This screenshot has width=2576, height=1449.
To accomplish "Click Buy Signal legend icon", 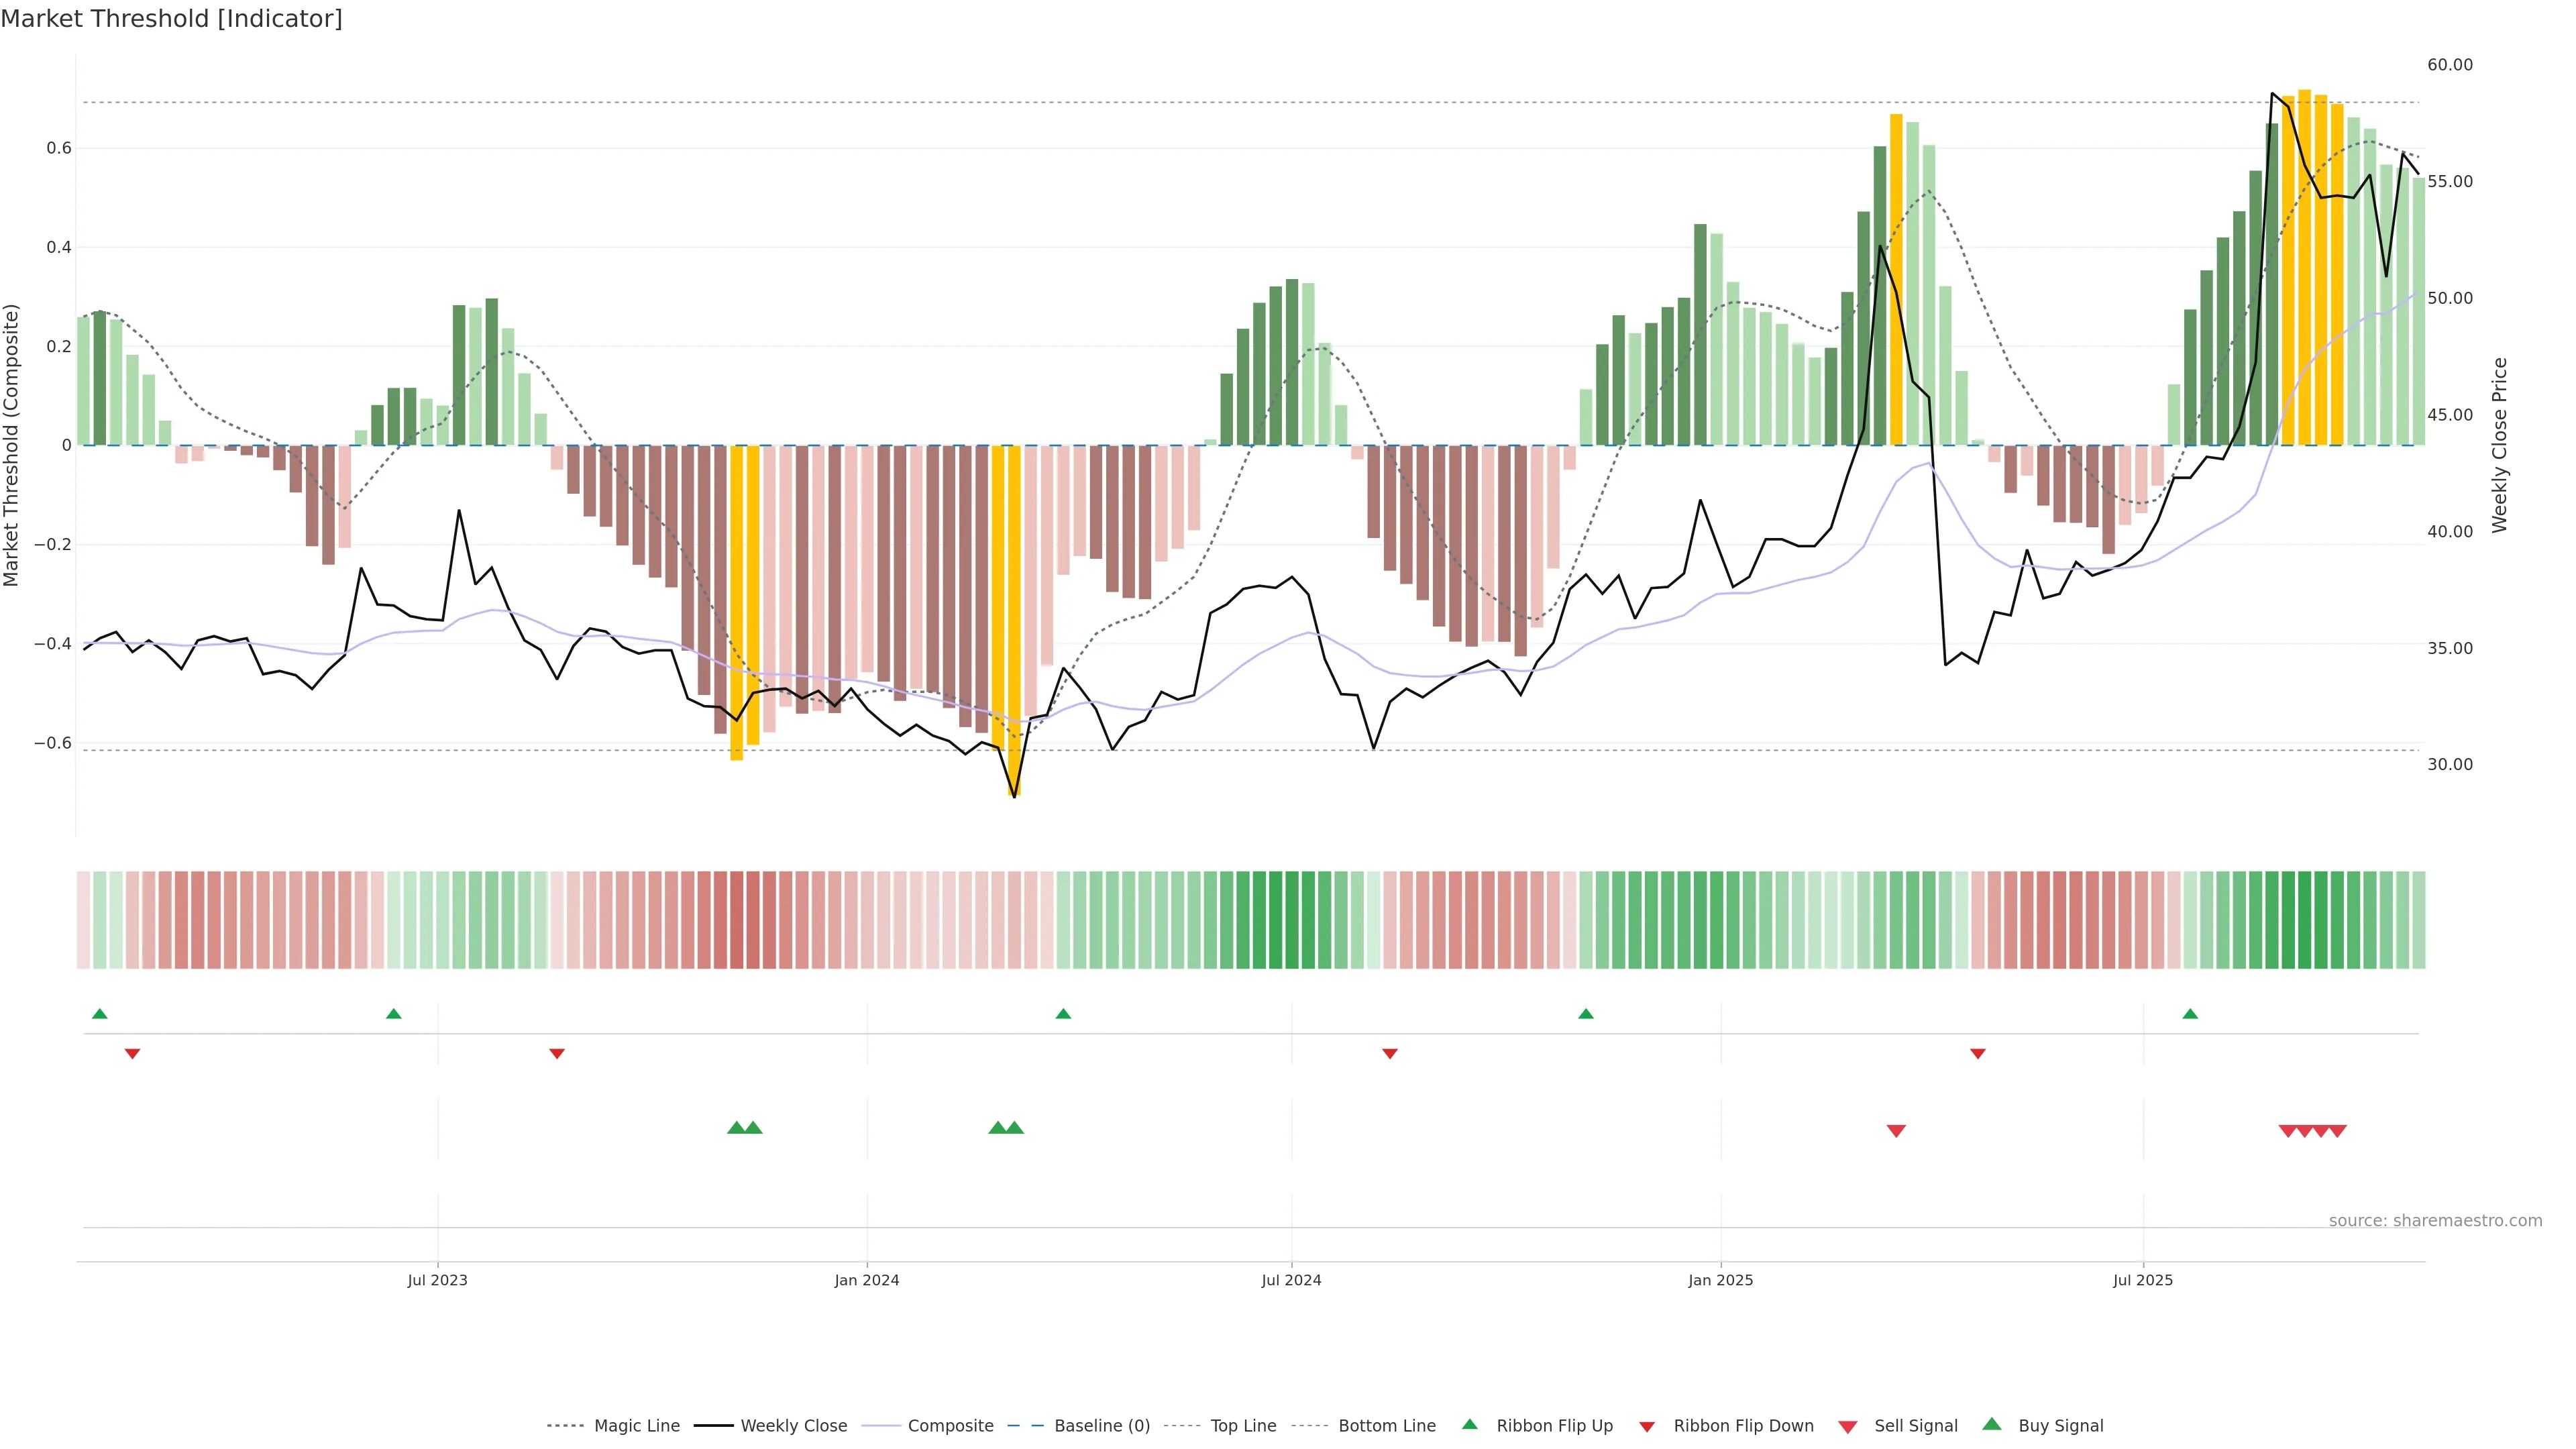I will pos(1992,1424).
